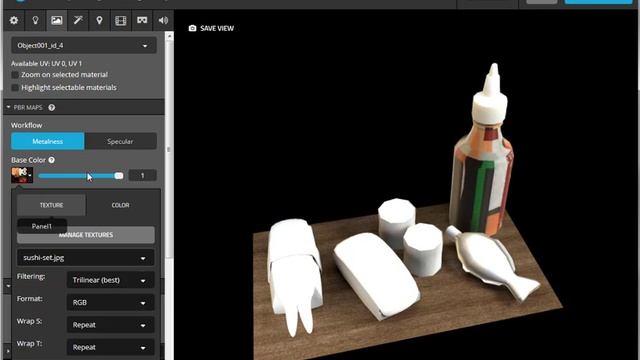Select the Materials image tab
The height and width of the screenshot is (360, 640).
click(57, 20)
